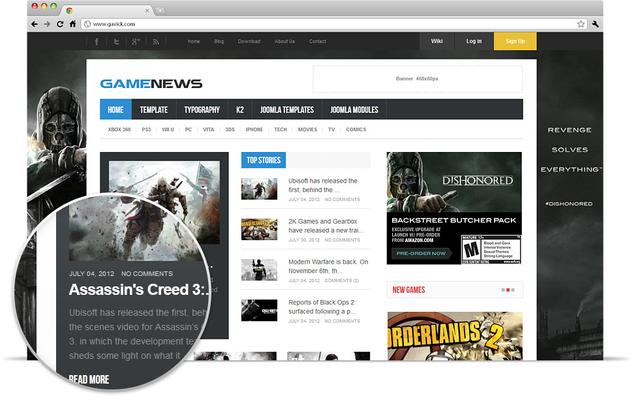Open the Ubisoft has released story thumbnail

pyautogui.click(x=259, y=189)
